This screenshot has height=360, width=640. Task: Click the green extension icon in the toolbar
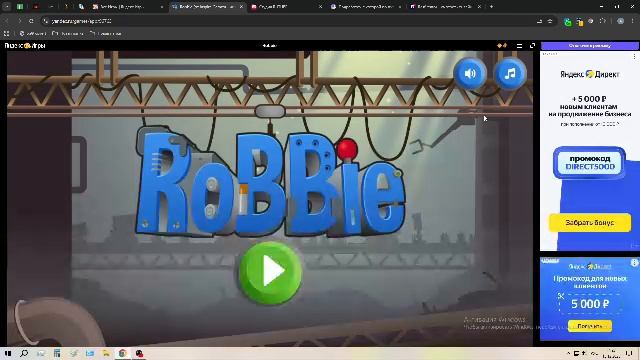pos(567,22)
